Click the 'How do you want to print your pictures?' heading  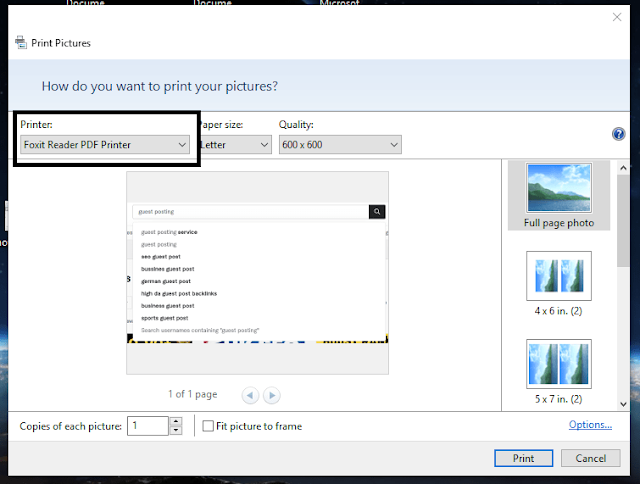(x=160, y=86)
